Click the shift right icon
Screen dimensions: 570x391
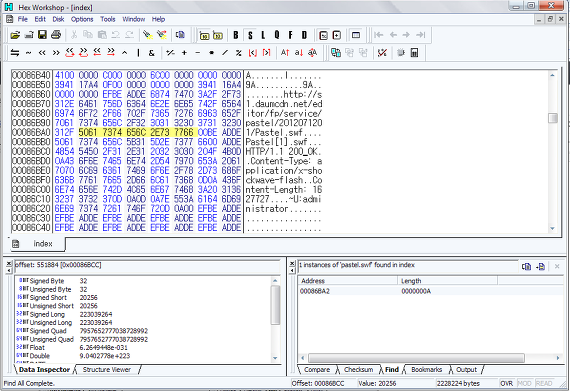[x=56, y=53]
